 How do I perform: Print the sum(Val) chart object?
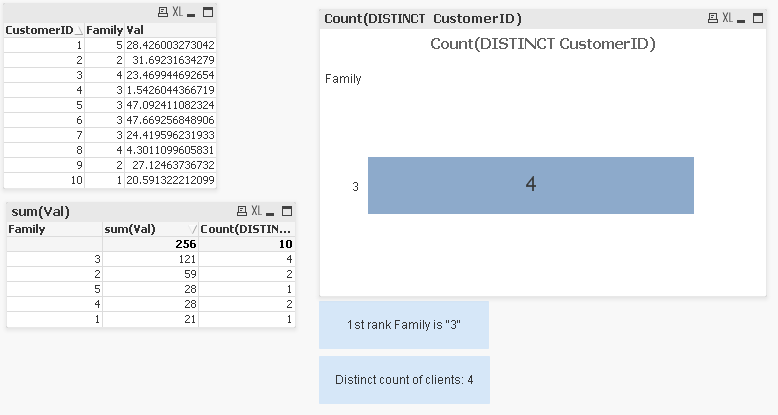pyautogui.click(x=242, y=211)
